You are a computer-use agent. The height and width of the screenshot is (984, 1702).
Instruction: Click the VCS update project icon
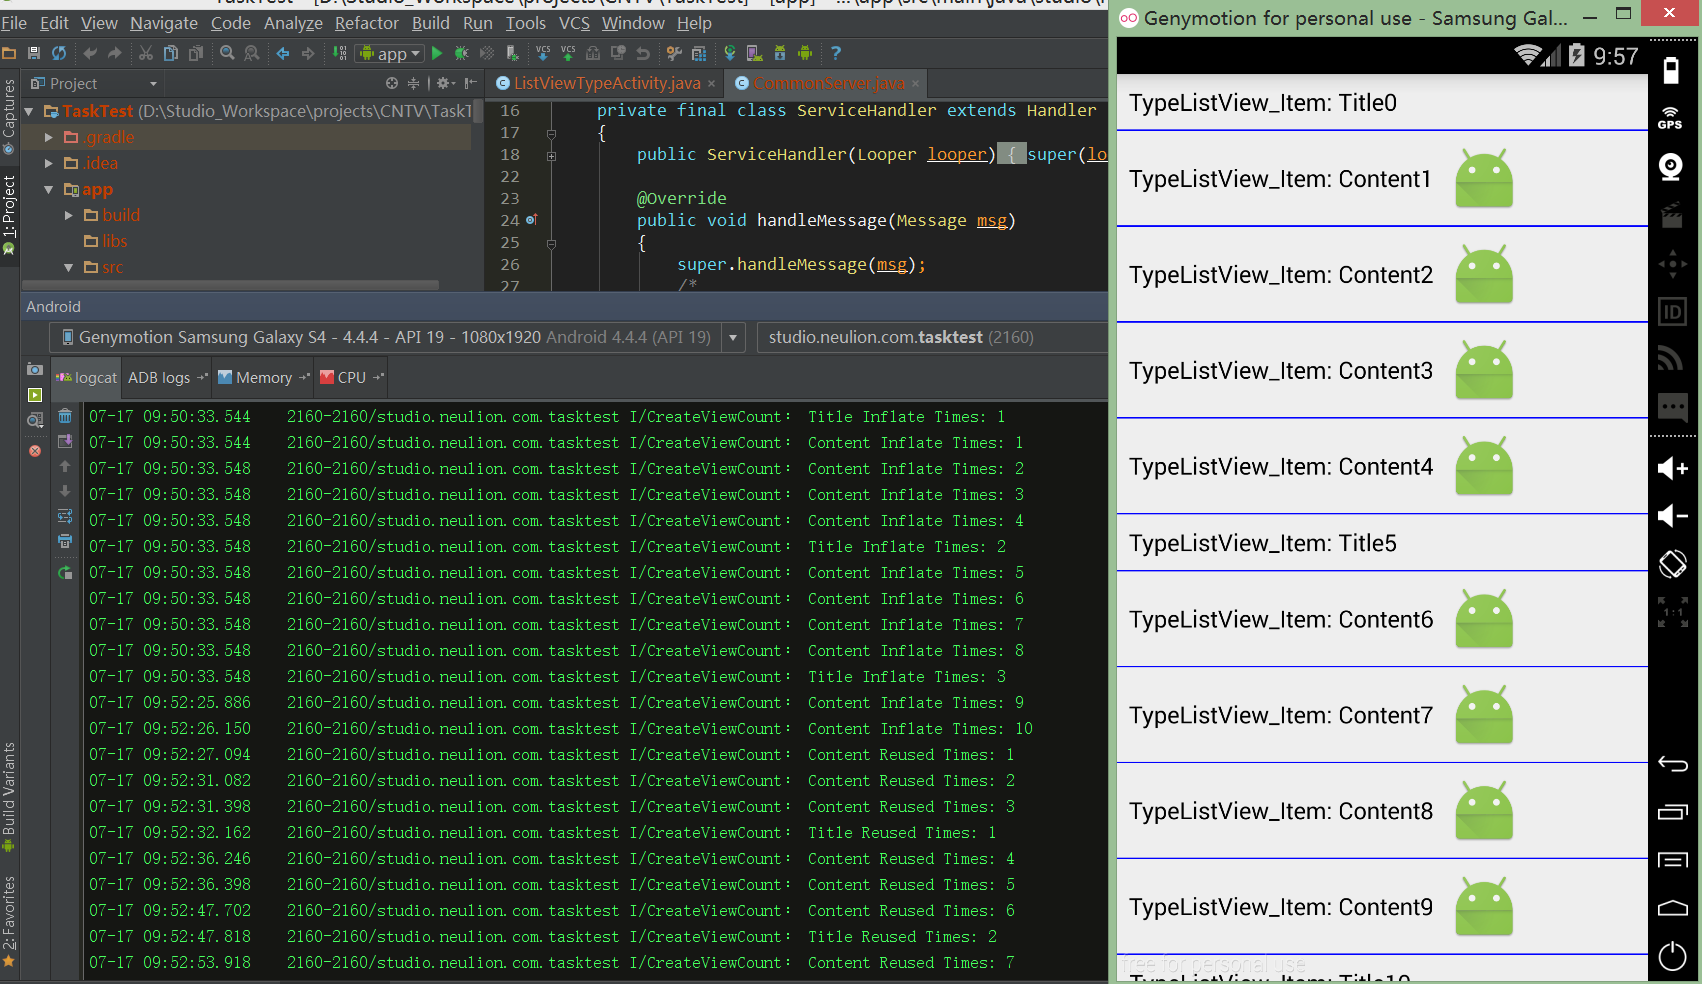coord(543,53)
